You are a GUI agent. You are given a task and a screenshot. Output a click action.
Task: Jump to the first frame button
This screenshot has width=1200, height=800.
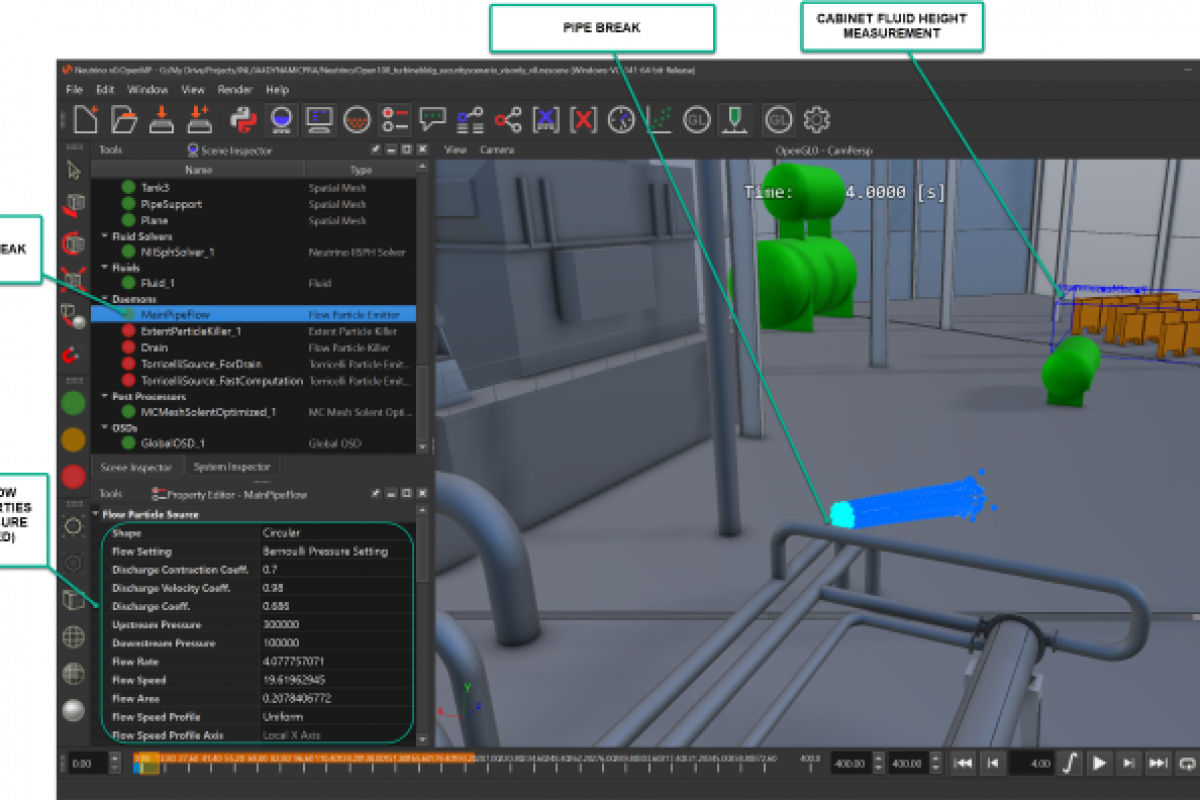(962, 763)
